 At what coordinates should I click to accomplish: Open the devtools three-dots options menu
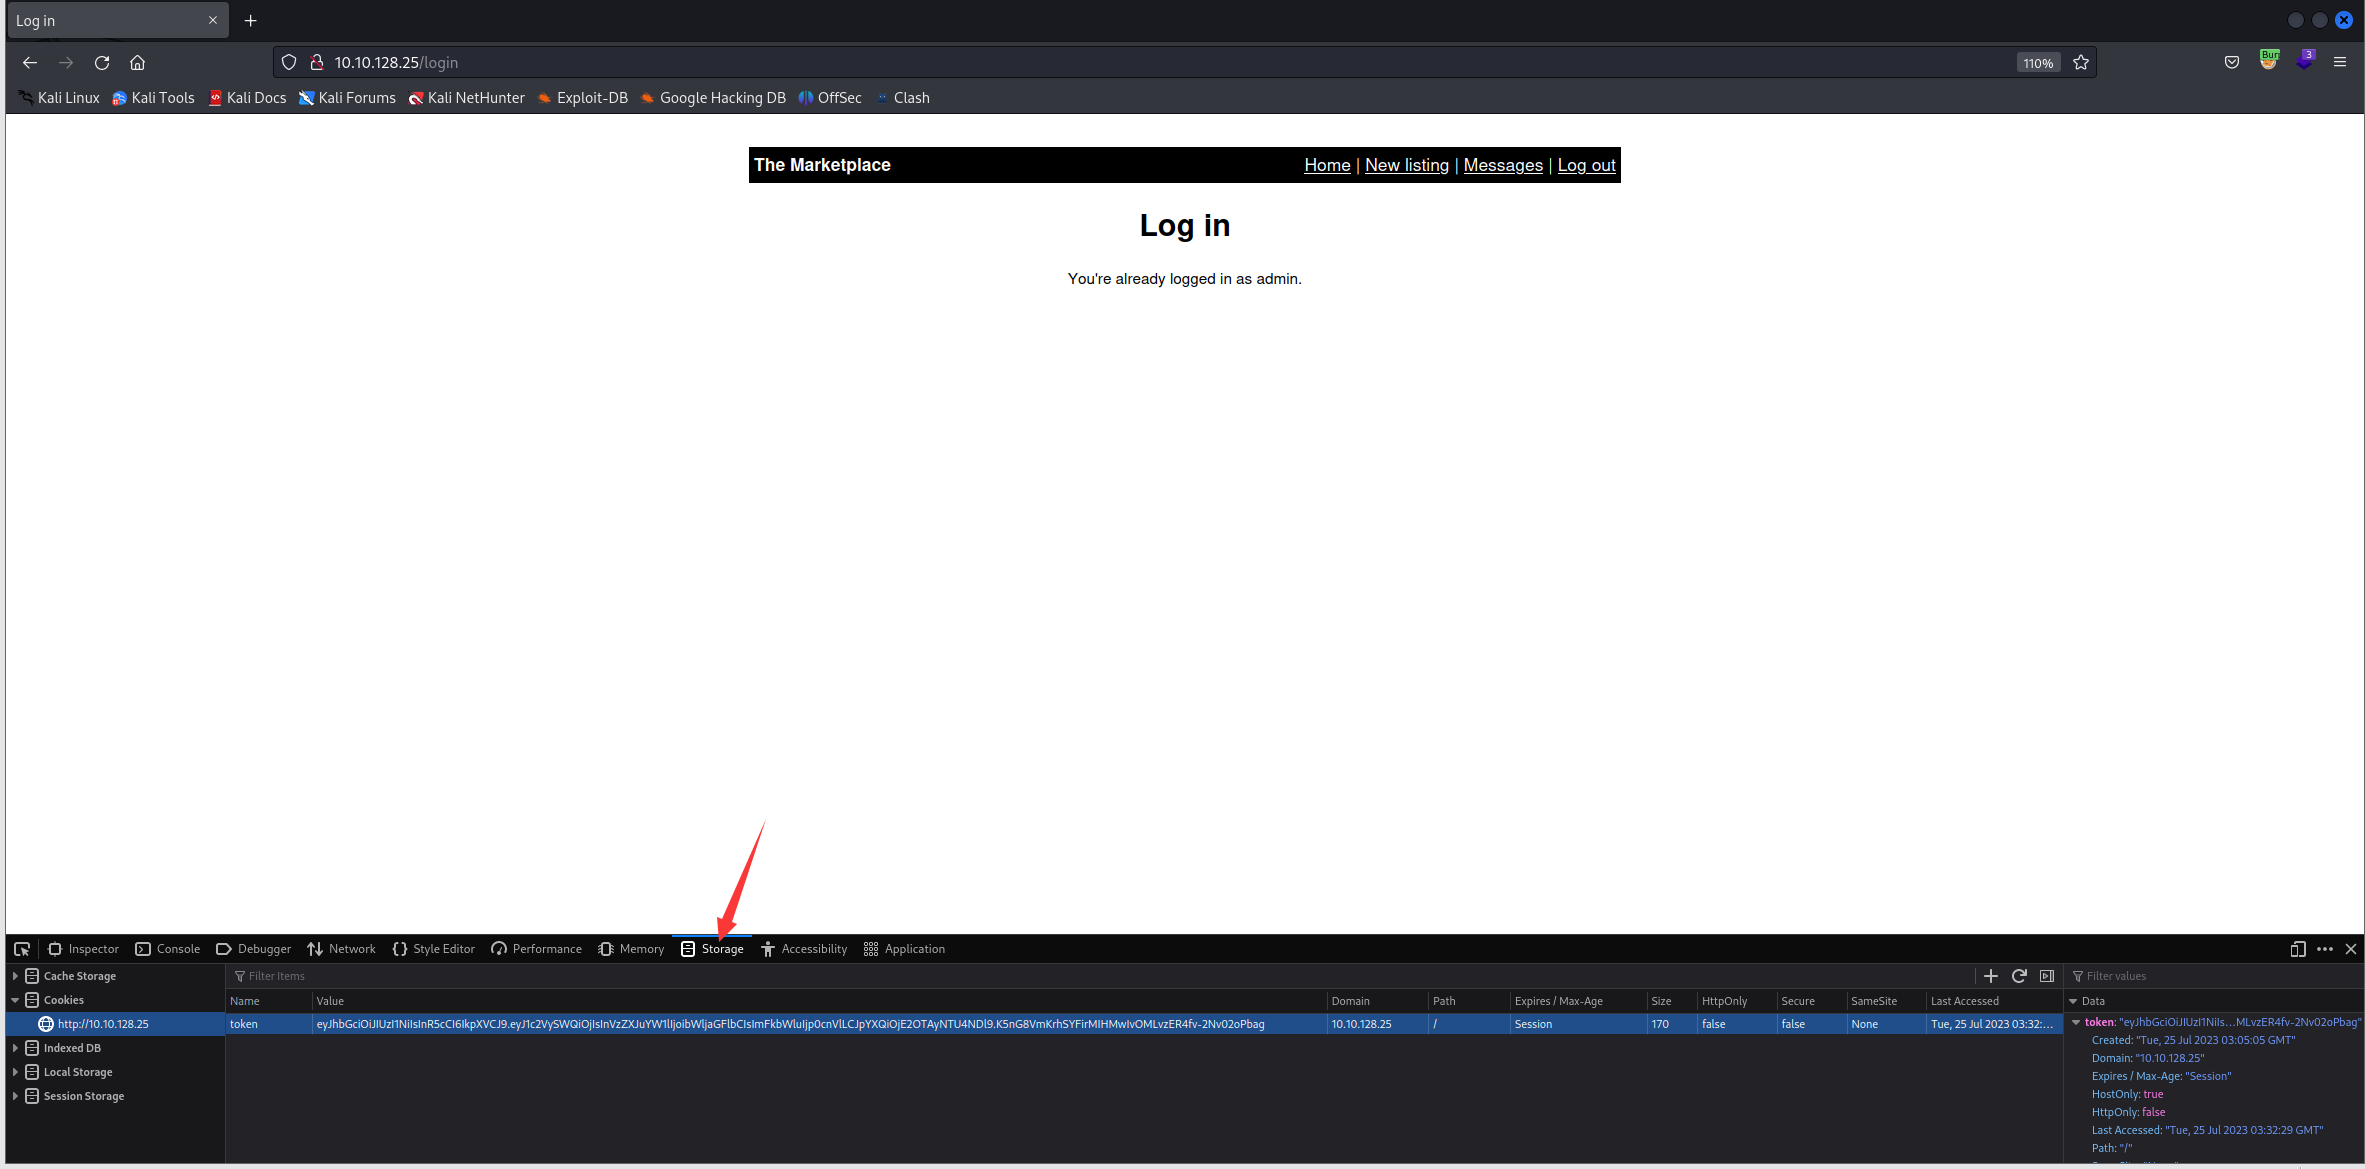(2325, 949)
